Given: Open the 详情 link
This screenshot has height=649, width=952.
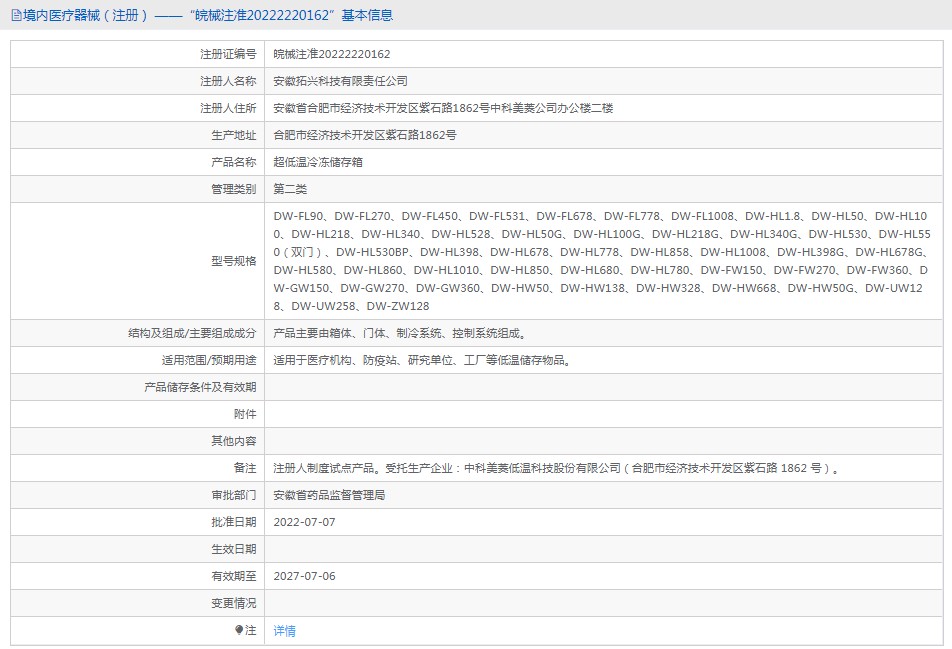Looking at the screenshot, I should (284, 631).
